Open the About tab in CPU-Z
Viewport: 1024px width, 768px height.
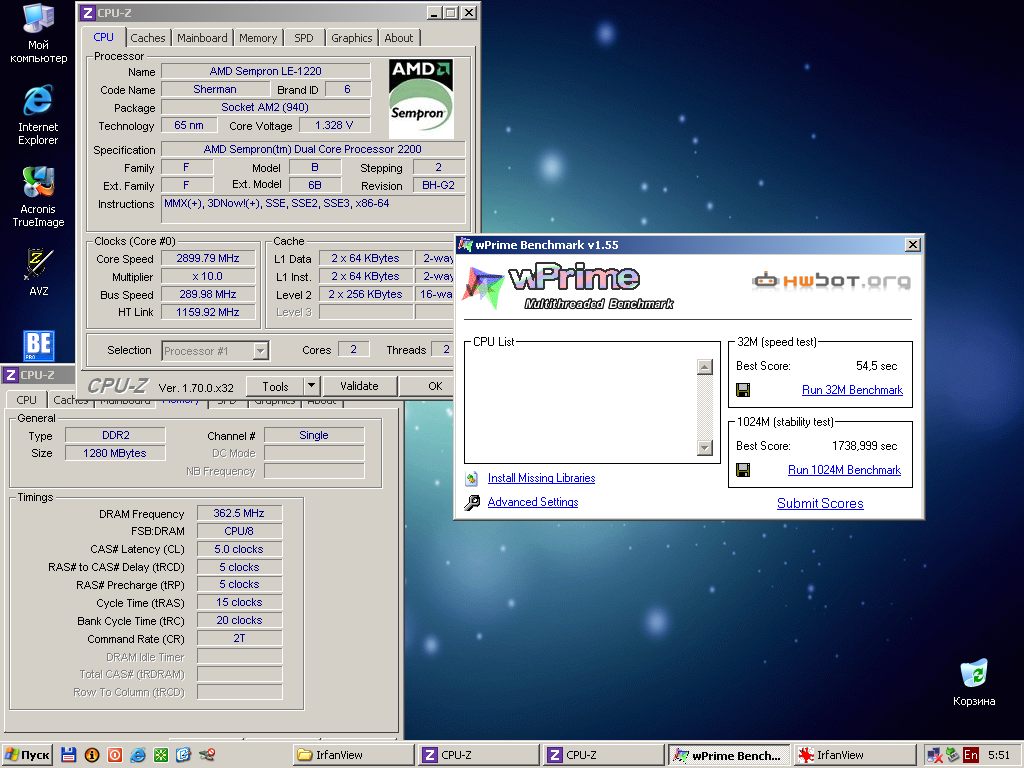click(x=398, y=38)
